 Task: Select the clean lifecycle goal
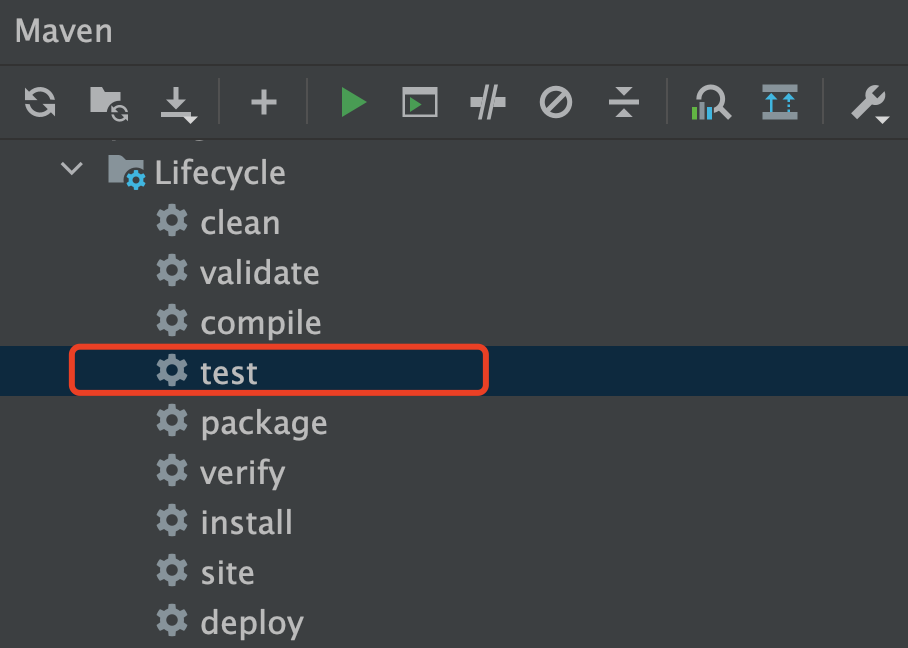click(x=240, y=223)
